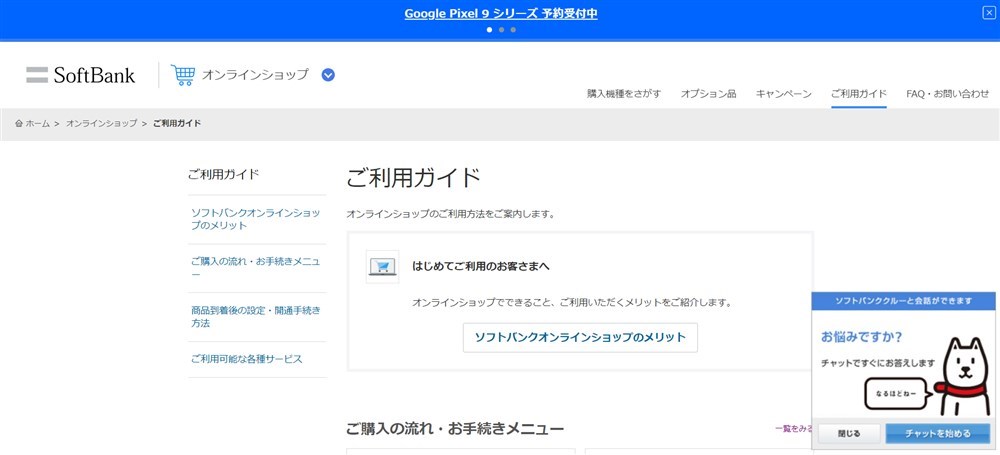Go to ホーム breadcrumb link

click(x=37, y=124)
